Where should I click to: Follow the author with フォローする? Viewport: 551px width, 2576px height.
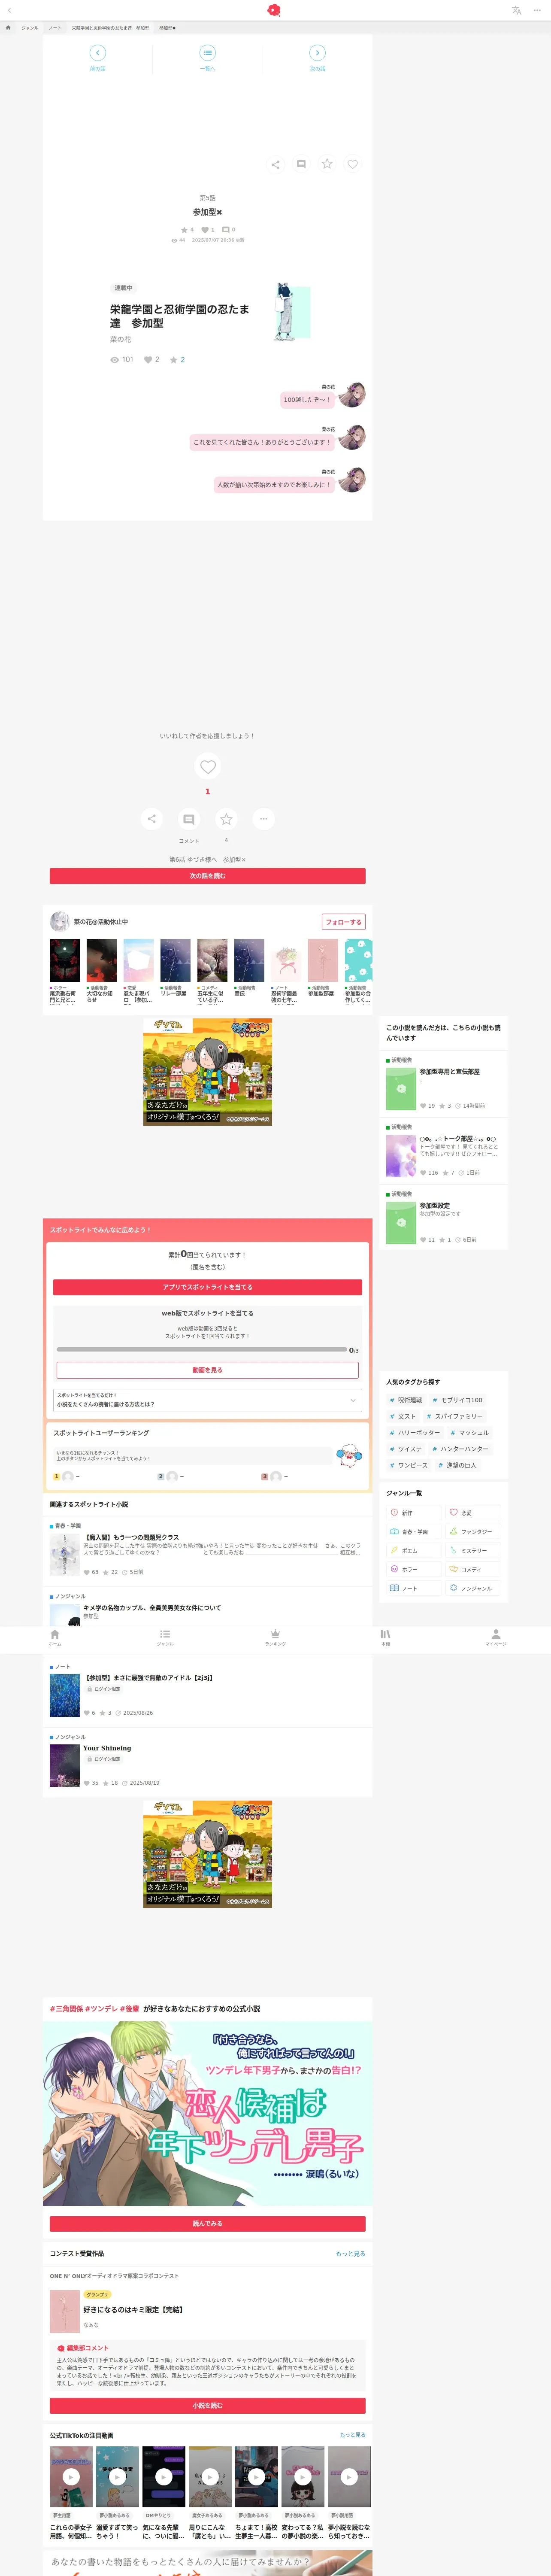[x=343, y=922]
